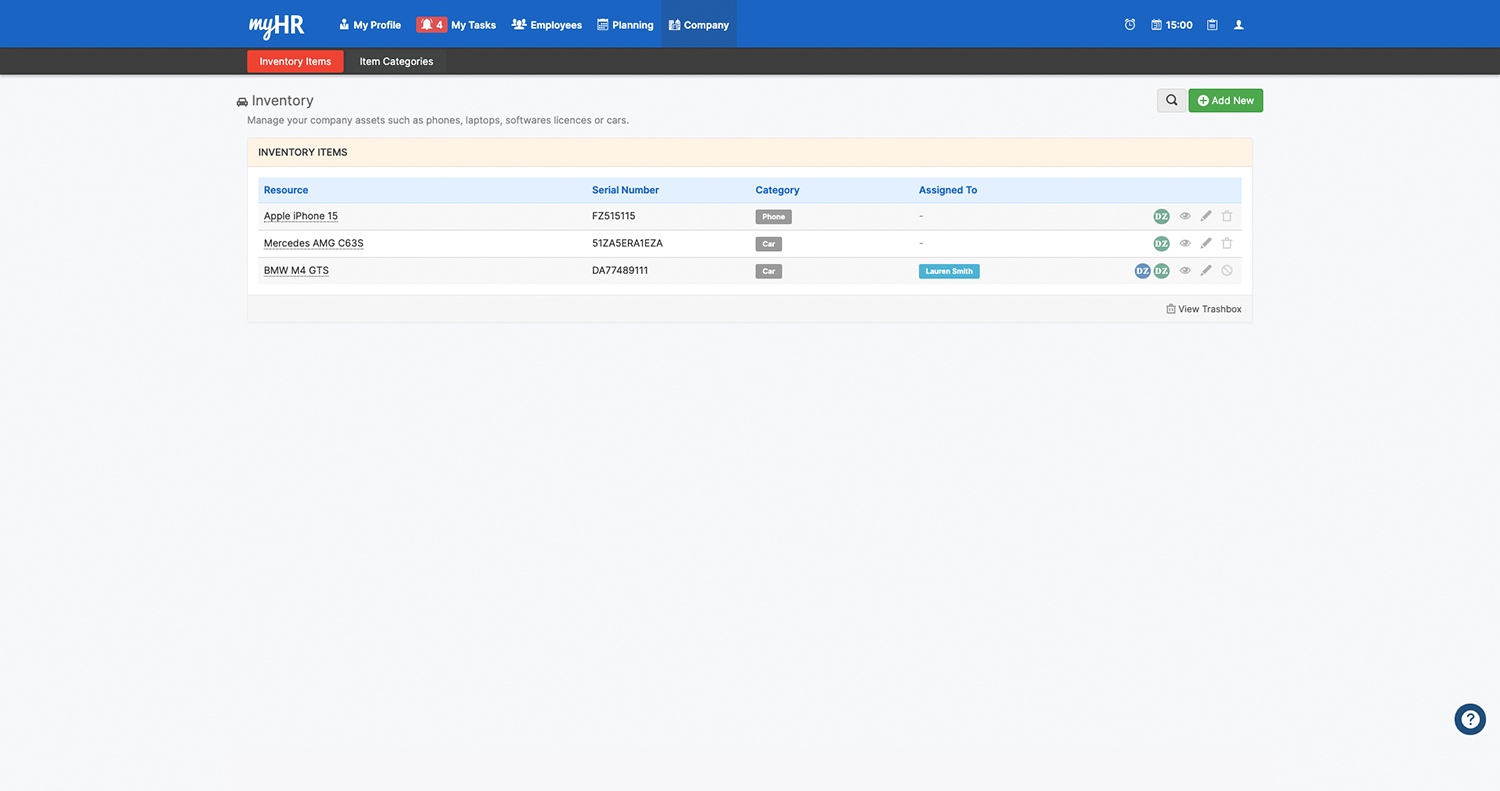View Mercedes AMG C63S via eye icon
The height and width of the screenshot is (791, 1500).
1185,243
